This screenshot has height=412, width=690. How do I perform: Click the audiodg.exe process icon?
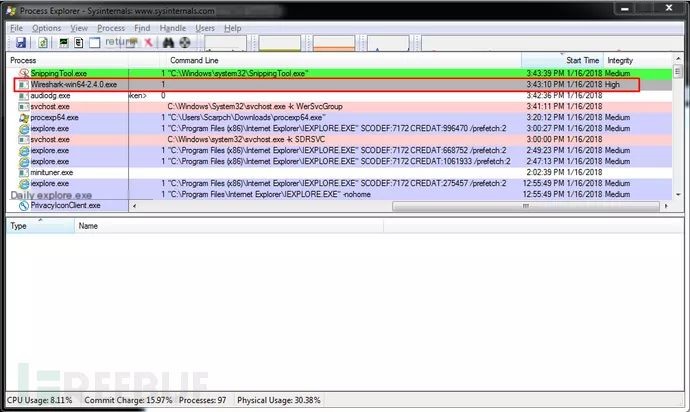tap(24, 96)
